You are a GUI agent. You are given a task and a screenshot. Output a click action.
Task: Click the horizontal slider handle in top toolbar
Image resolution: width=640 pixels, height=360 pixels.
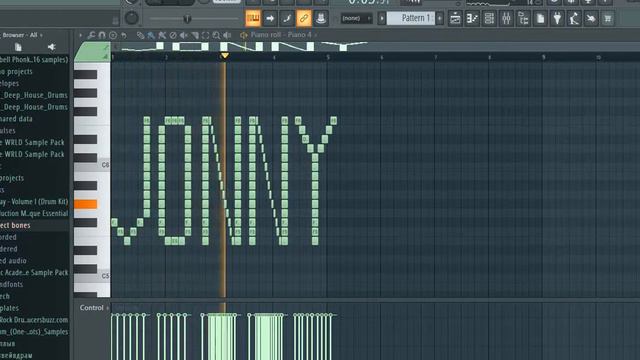tap(187, 18)
